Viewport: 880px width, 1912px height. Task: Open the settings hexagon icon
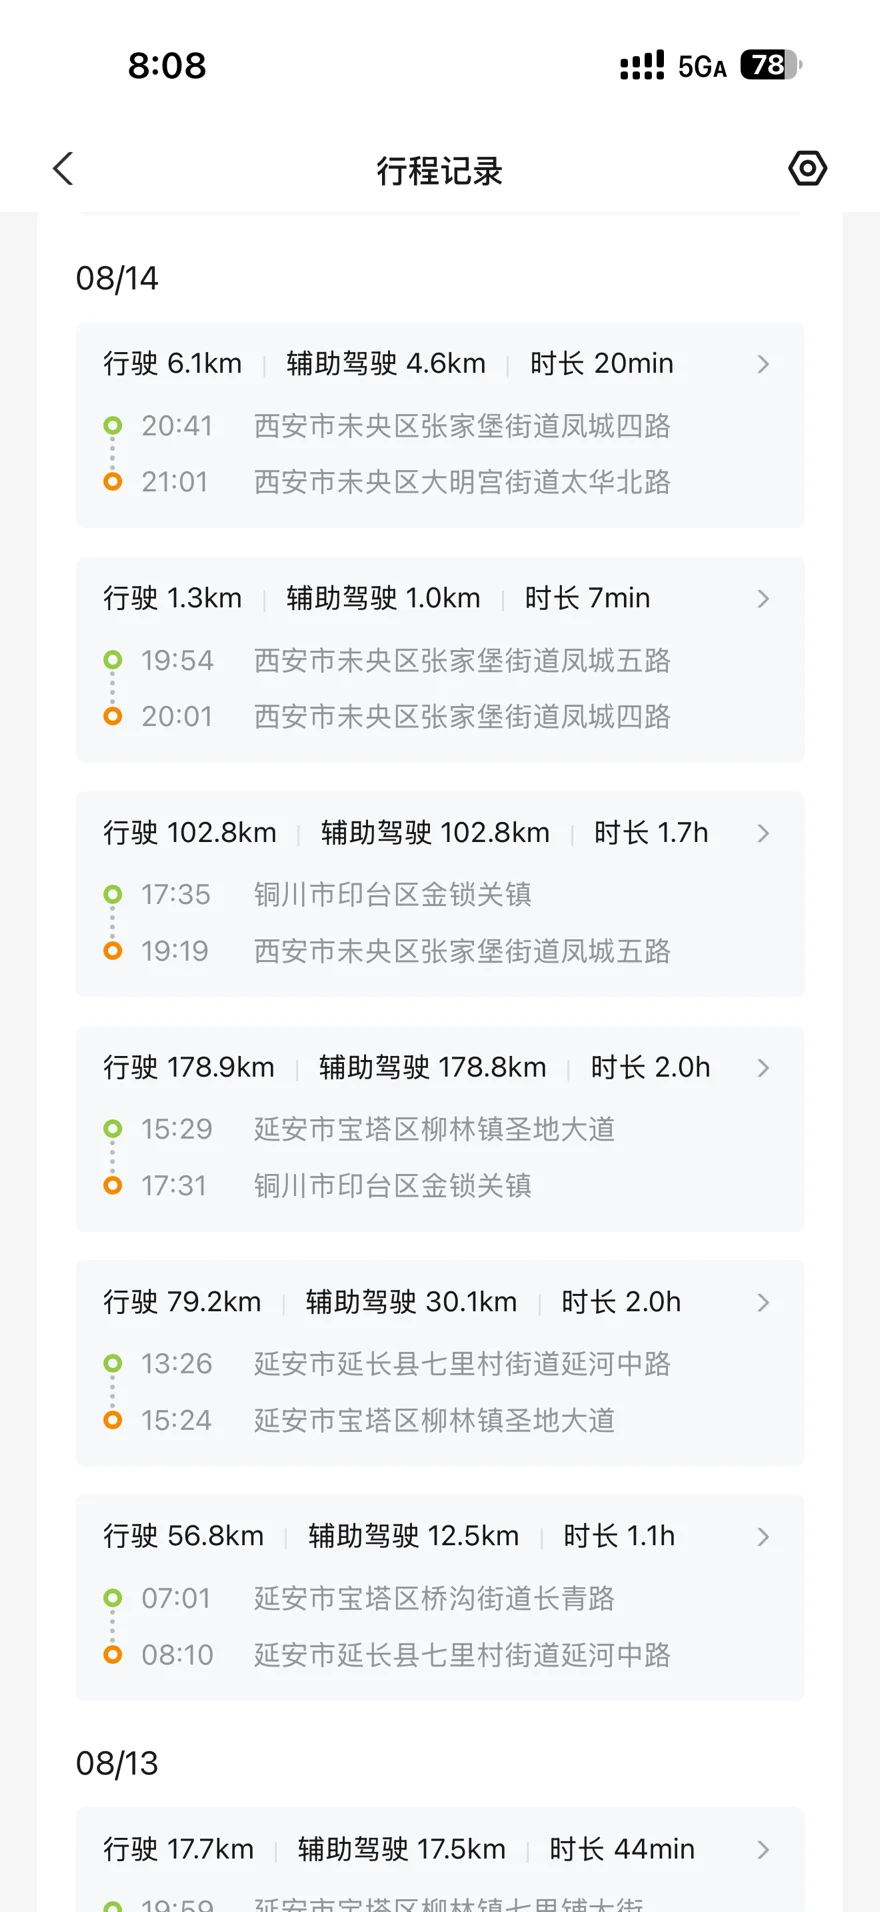pos(807,168)
